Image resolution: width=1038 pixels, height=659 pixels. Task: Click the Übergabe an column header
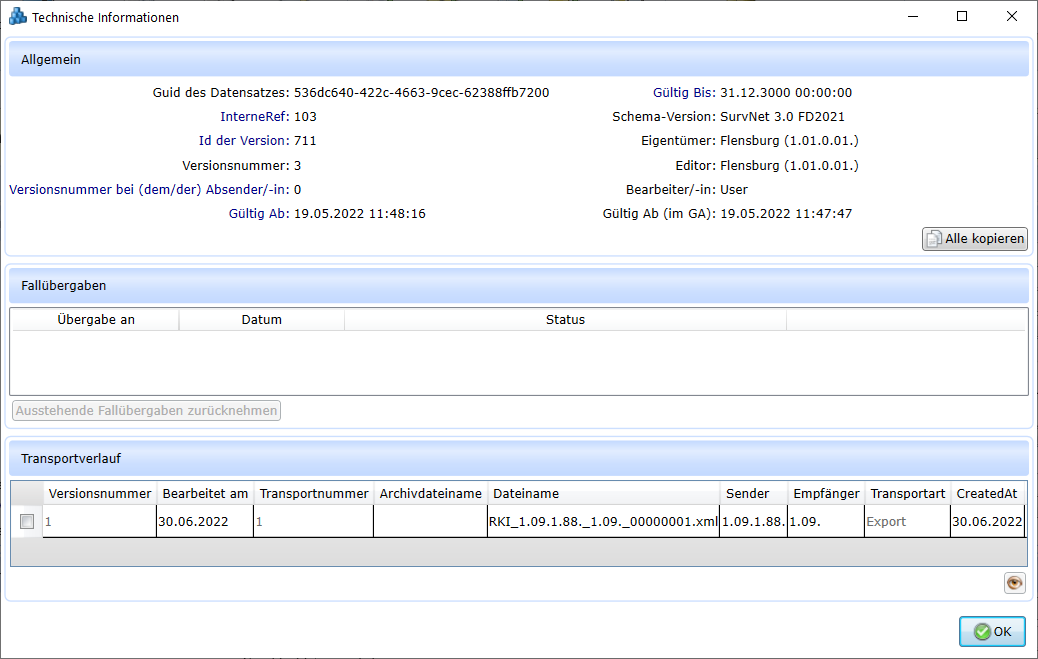click(95, 320)
